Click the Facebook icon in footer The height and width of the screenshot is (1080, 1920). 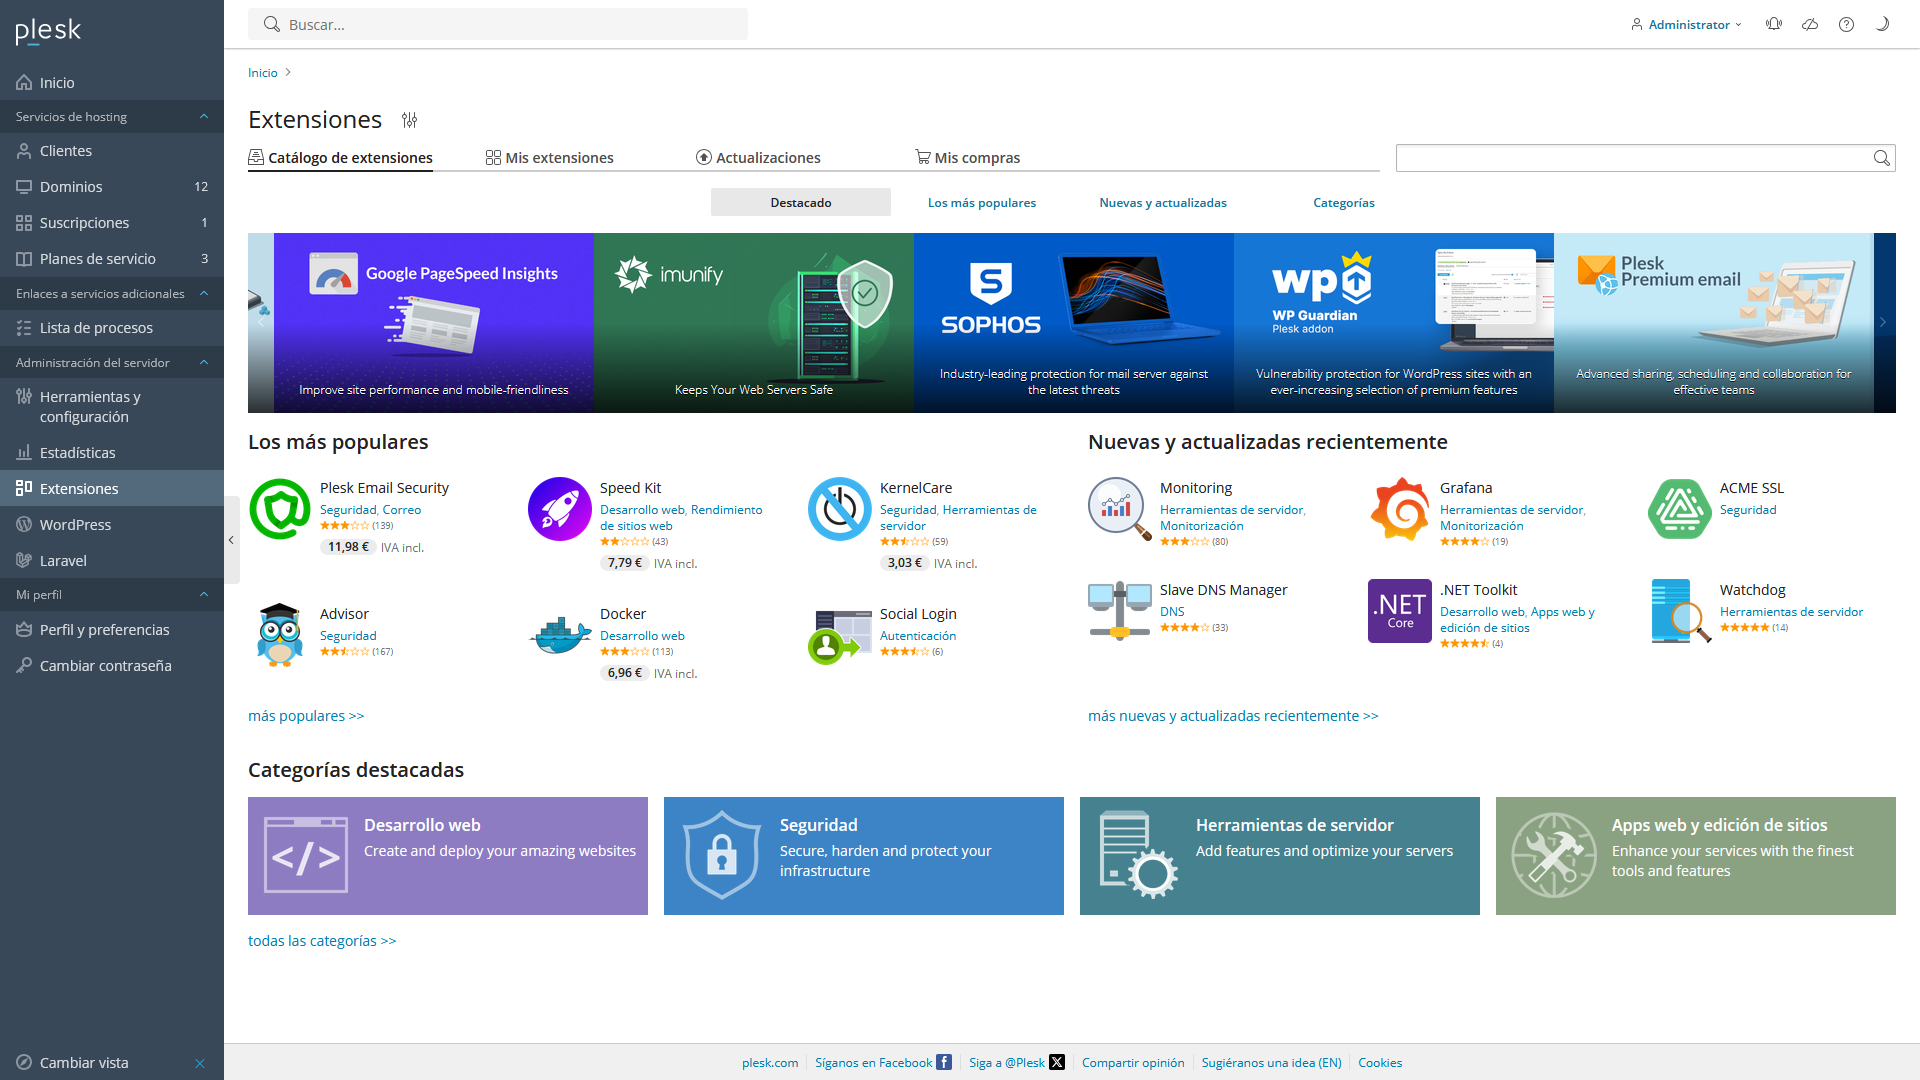[x=944, y=1062]
